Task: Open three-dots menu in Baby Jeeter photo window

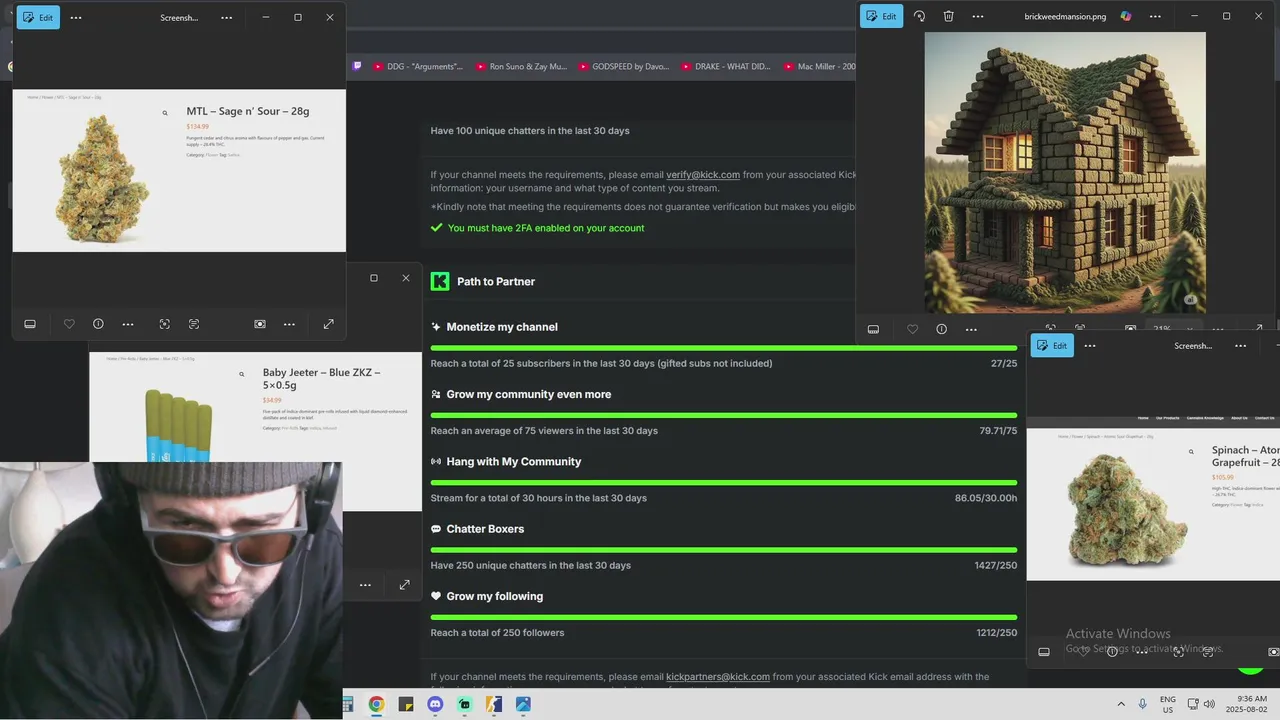Action: click(x=365, y=585)
